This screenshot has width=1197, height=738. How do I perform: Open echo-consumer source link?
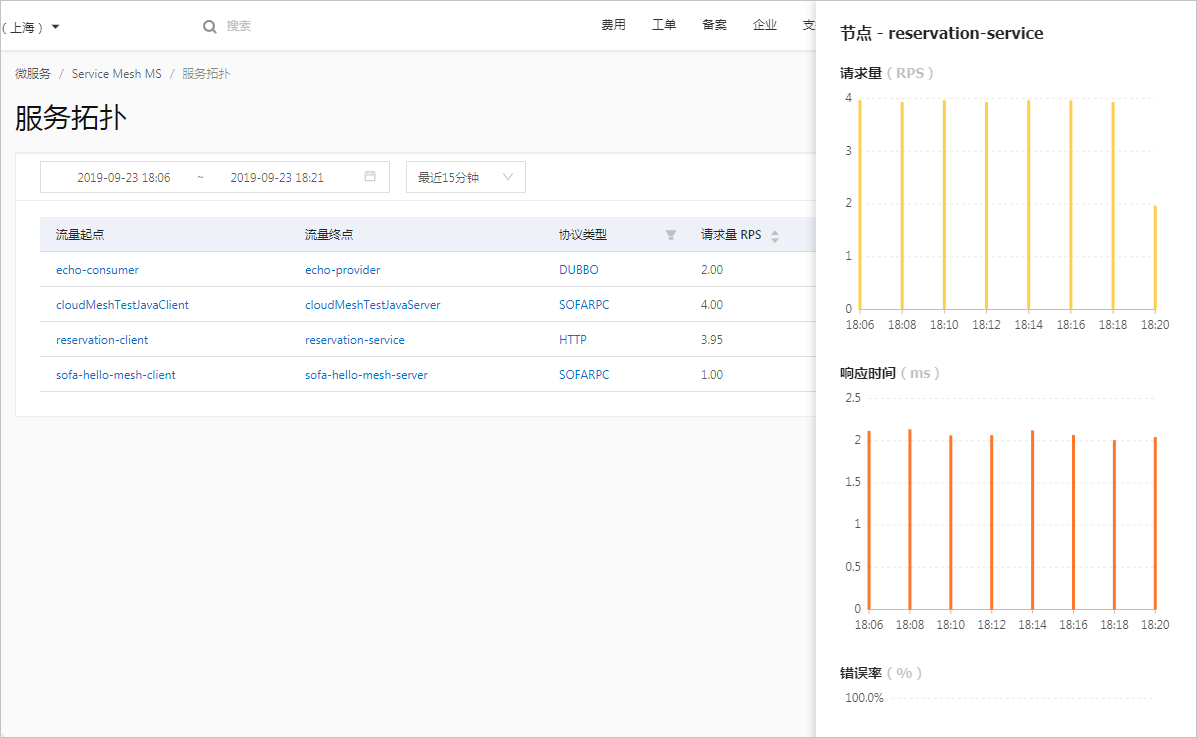point(97,270)
